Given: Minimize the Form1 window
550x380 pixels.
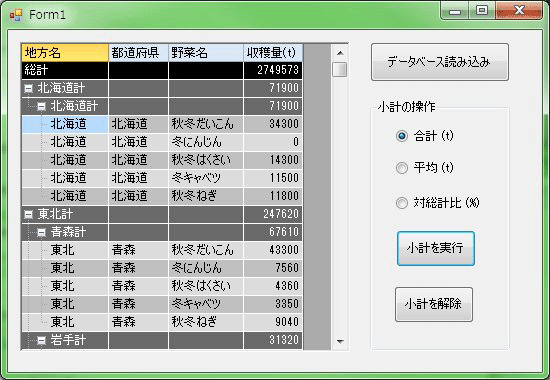Looking at the screenshot, I should tap(455, 11).
